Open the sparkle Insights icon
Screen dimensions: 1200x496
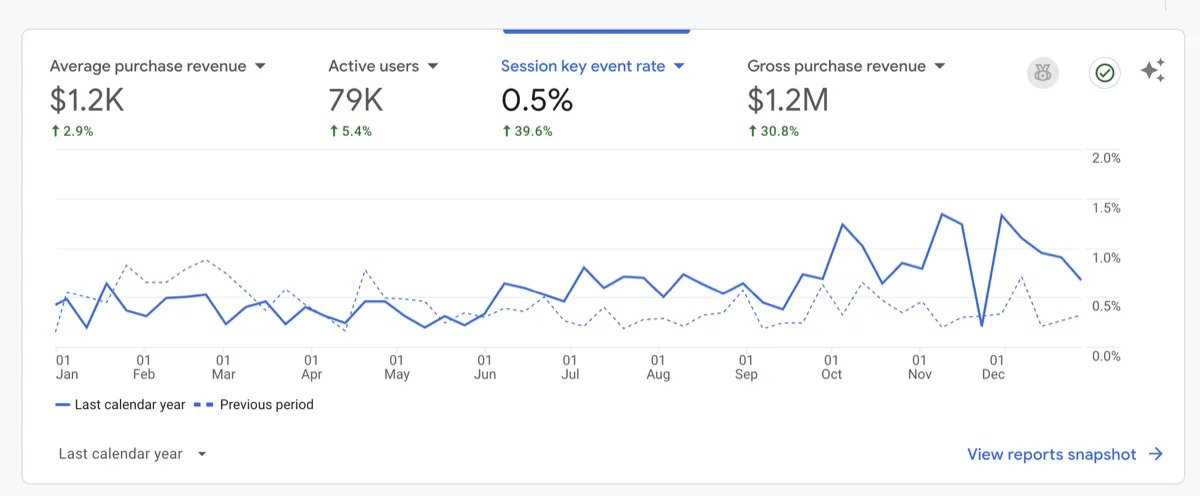pyautogui.click(x=1153, y=71)
